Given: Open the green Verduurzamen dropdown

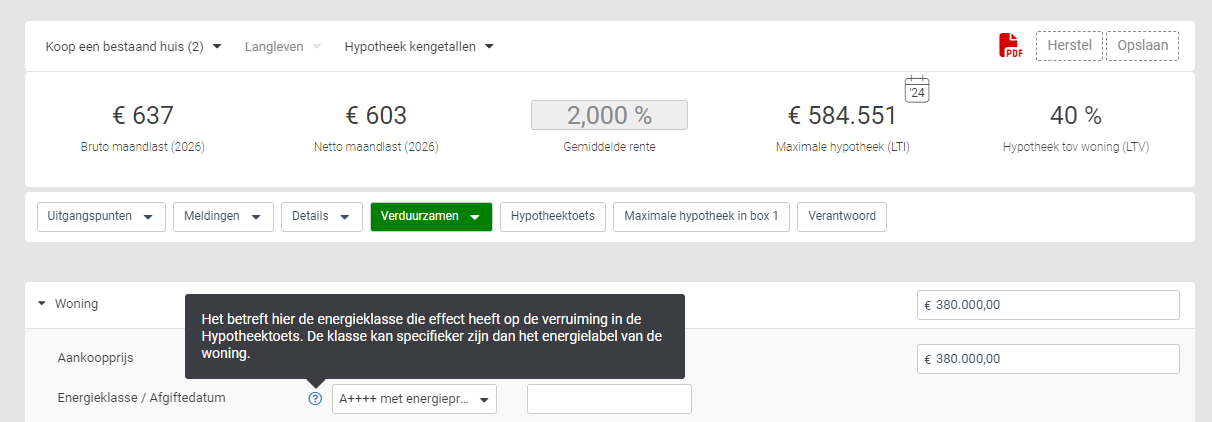Looking at the screenshot, I should pos(431,216).
